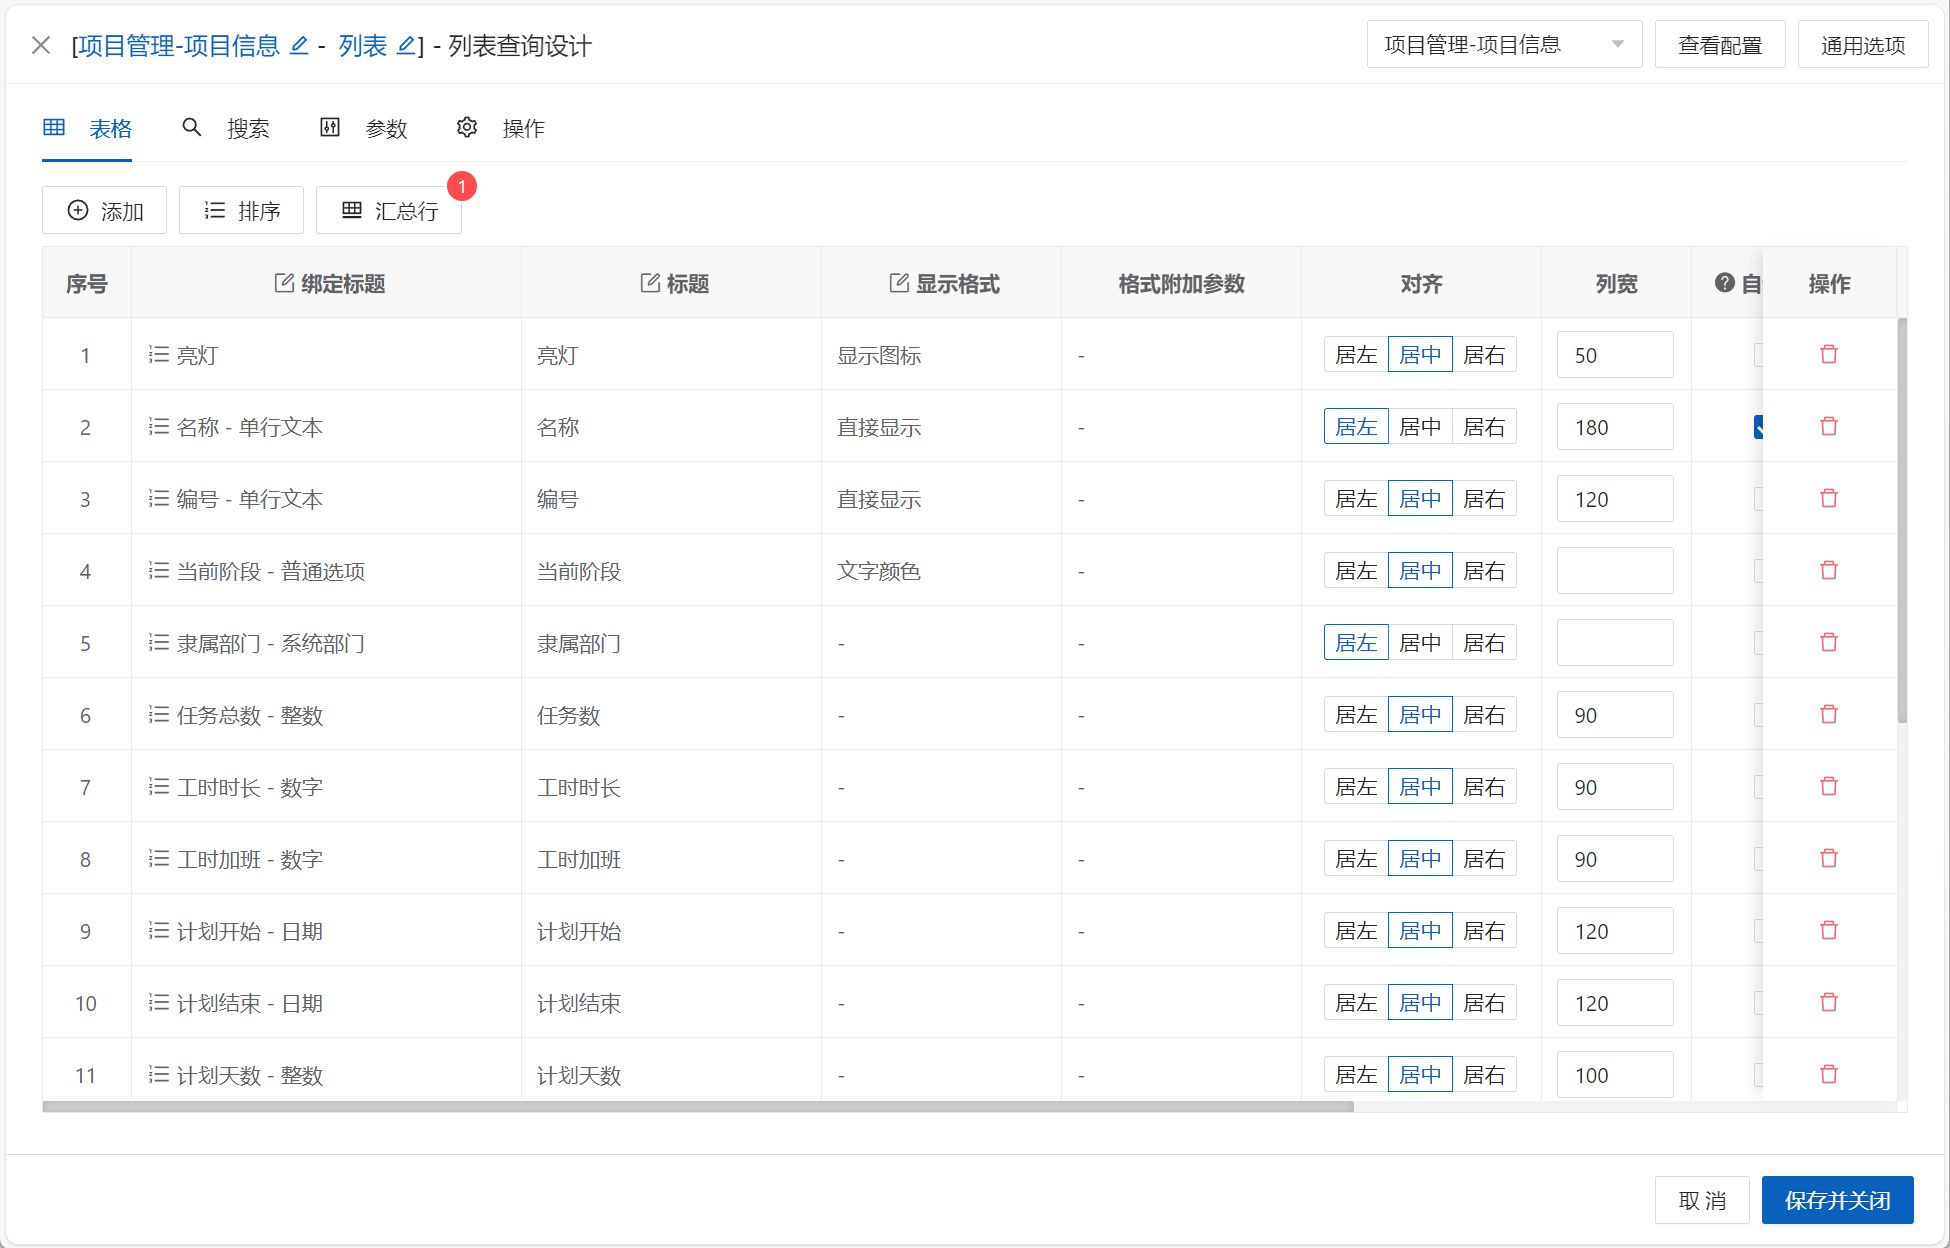Click the list icon beside 任务总数 - 整数
The image size is (1950, 1248).
tap(158, 715)
